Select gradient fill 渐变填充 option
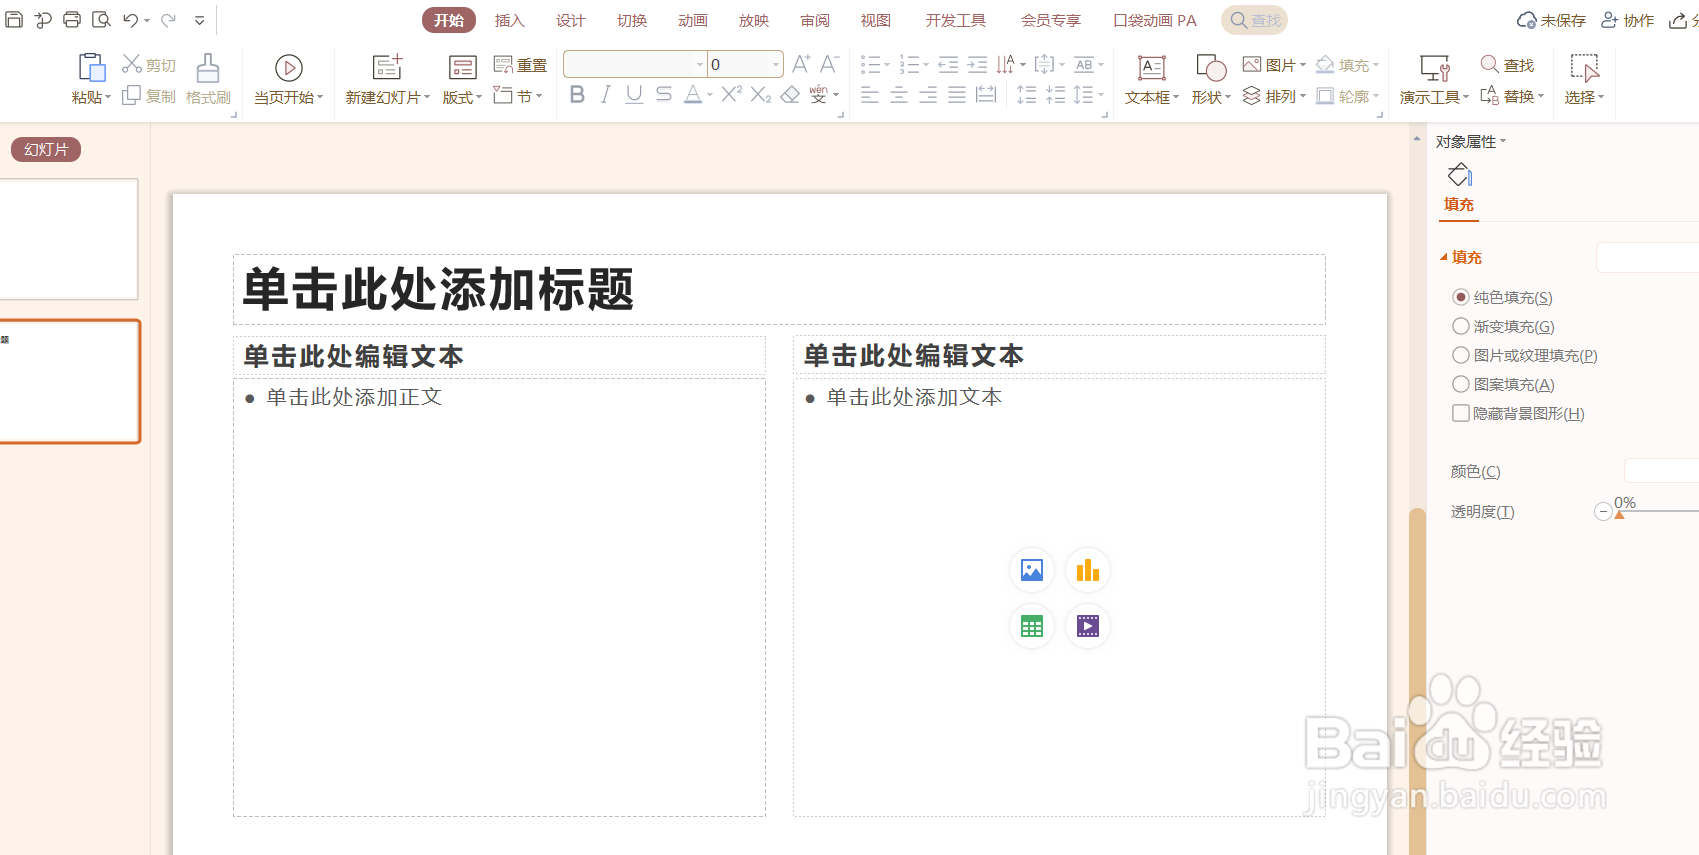 [x=1503, y=326]
